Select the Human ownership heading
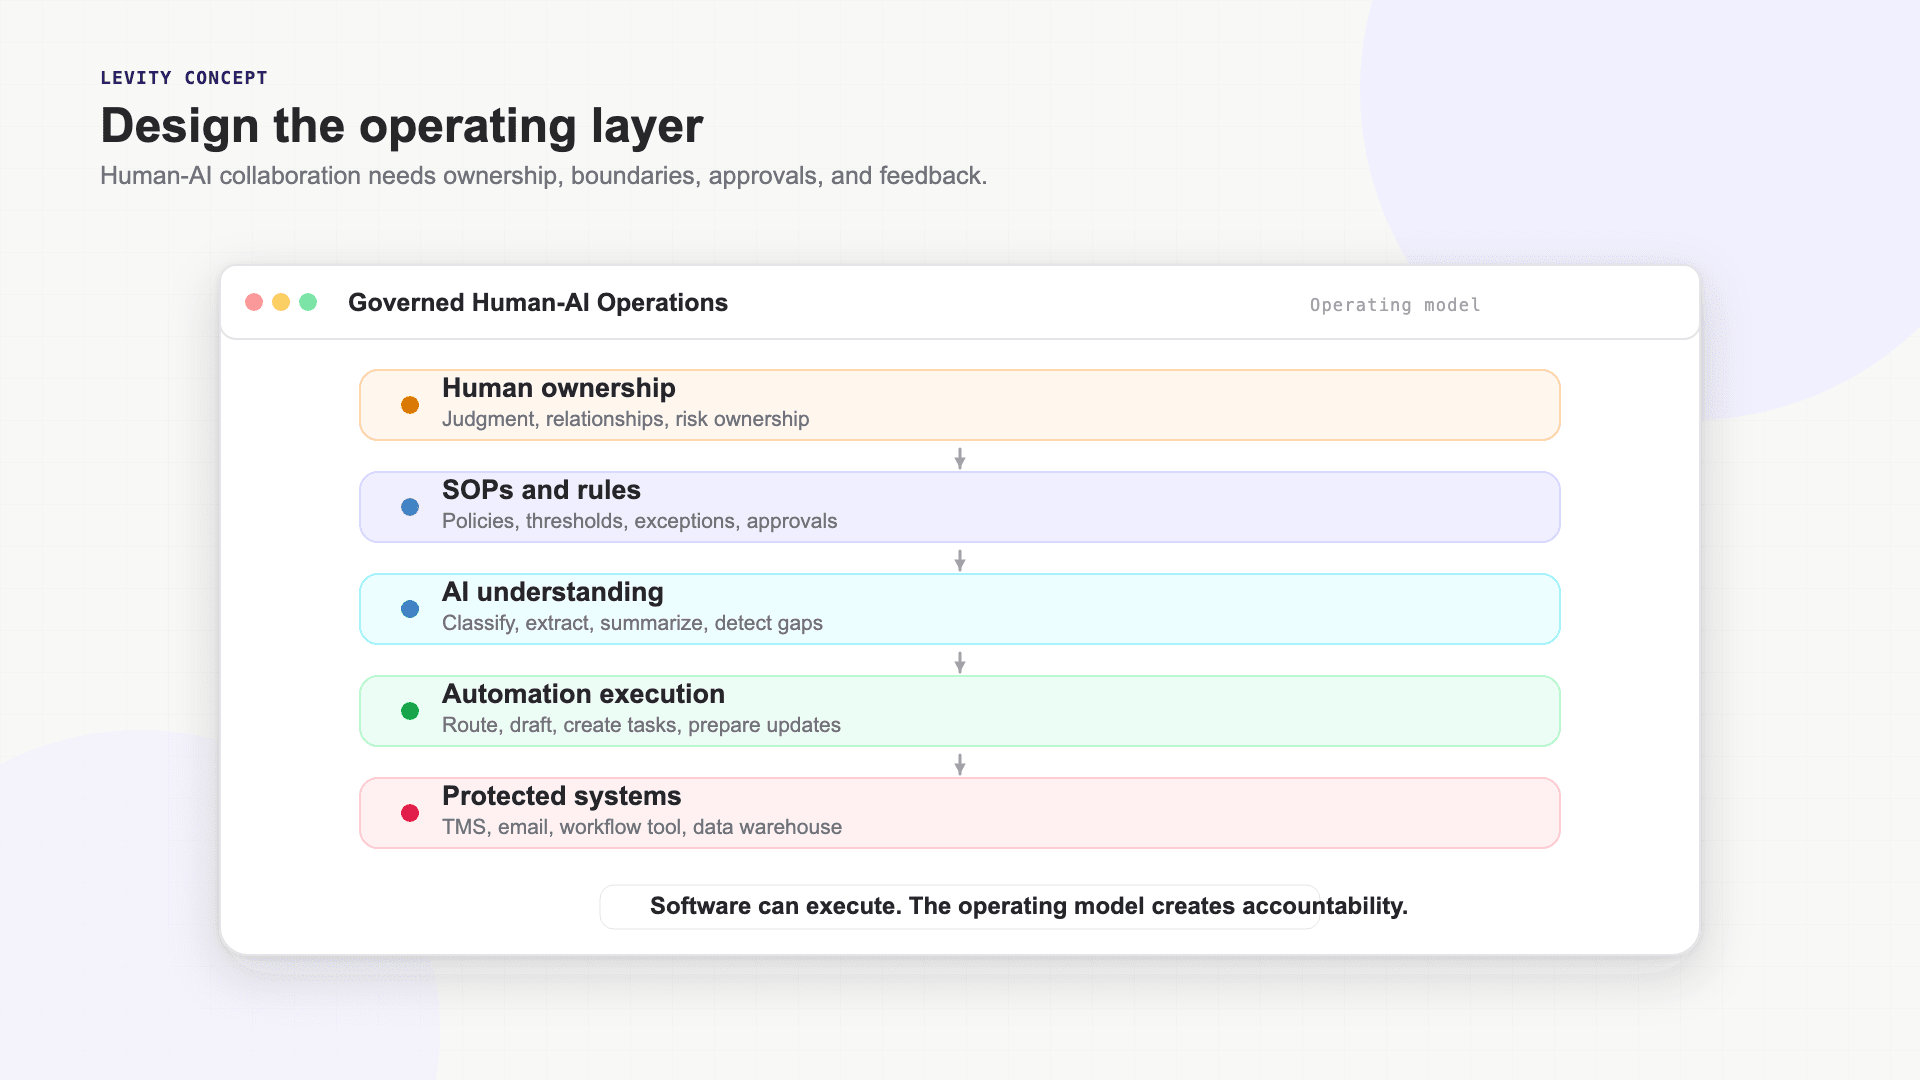The height and width of the screenshot is (1080, 1920). (559, 388)
